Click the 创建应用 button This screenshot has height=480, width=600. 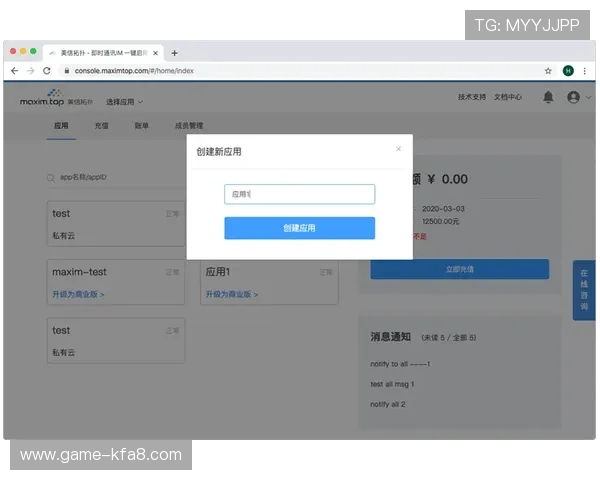(300, 228)
